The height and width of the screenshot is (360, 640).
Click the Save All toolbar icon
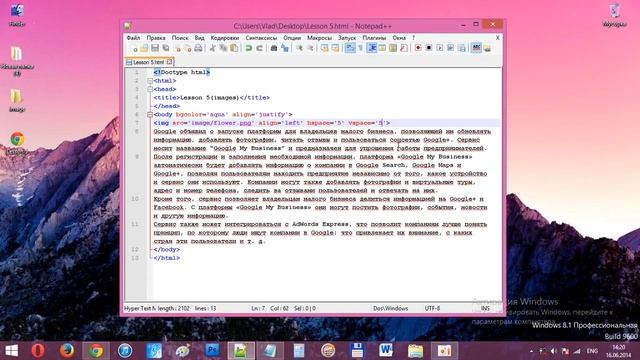click(166, 48)
